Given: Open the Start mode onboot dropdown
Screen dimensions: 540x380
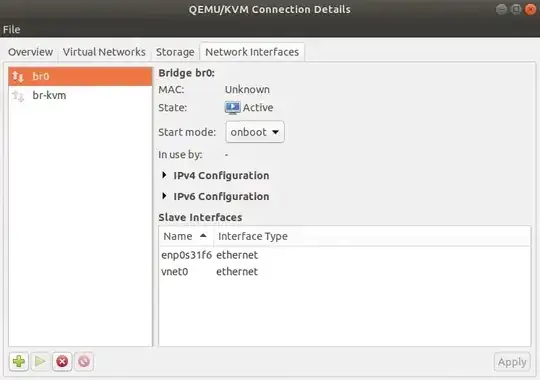Looking at the screenshot, I should click(x=255, y=132).
